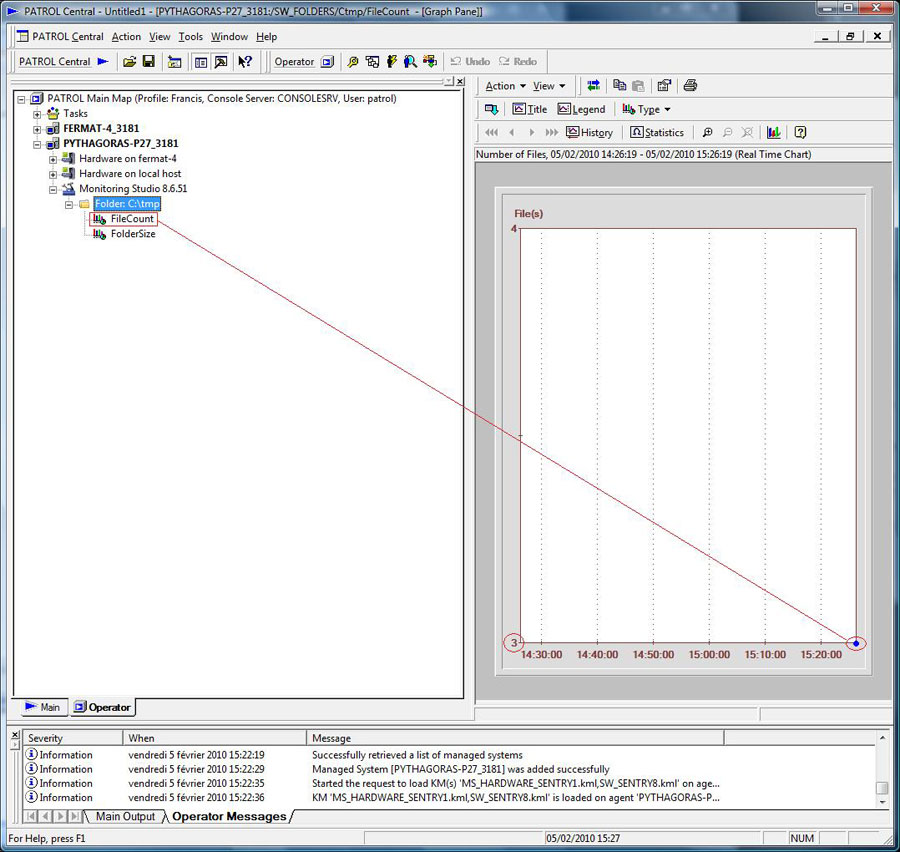The width and height of the screenshot is (900, 852).
Task: Collapse the Monitoring Studio 8.6.51 node
Action: 54,189
